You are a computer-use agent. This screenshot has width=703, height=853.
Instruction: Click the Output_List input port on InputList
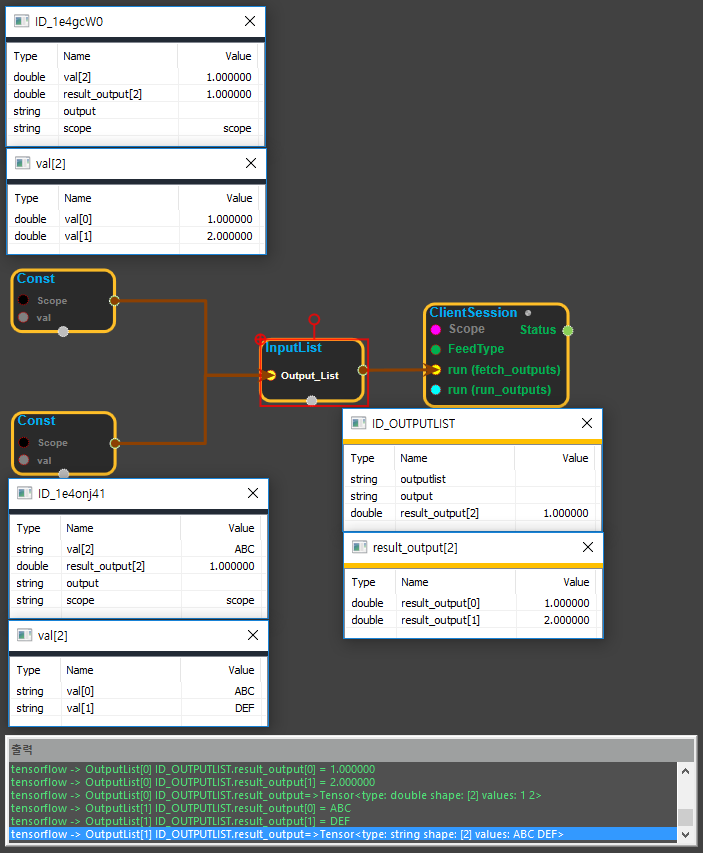270,375
